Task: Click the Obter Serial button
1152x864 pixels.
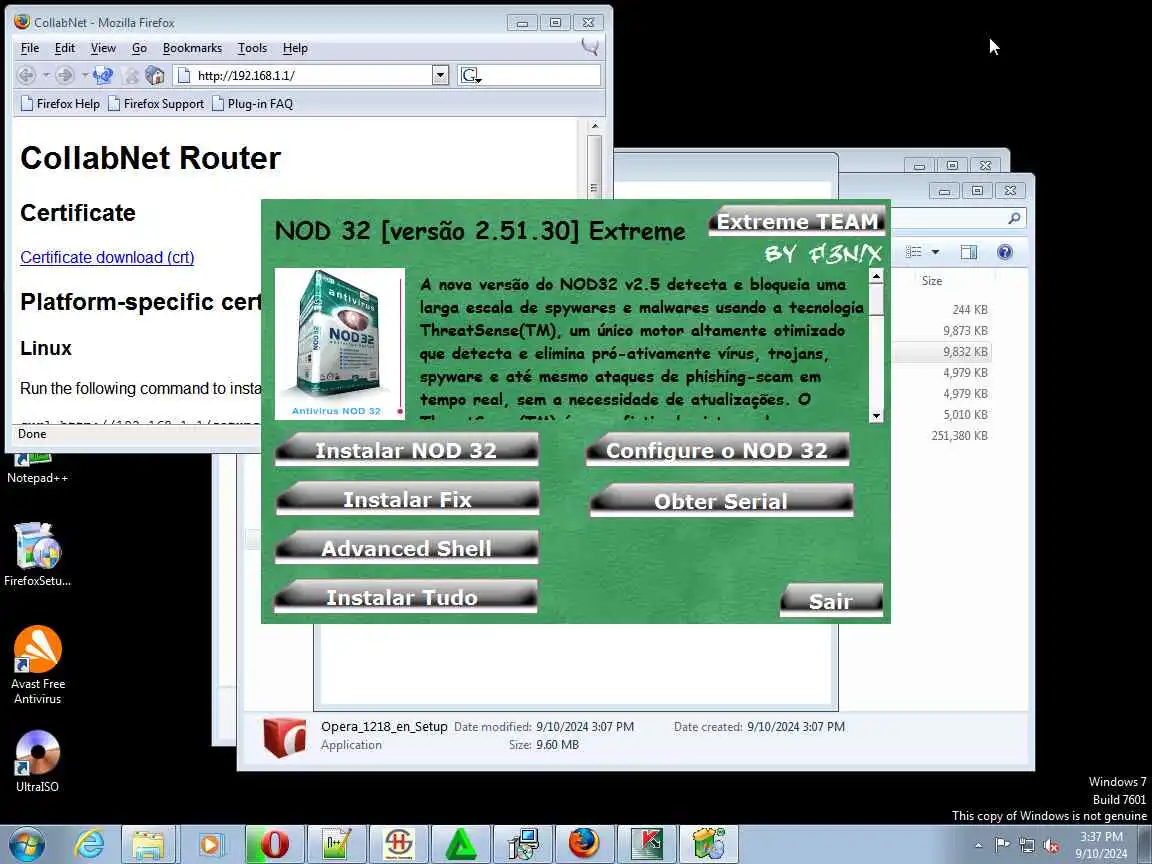Action: click(x=721, y=500)
